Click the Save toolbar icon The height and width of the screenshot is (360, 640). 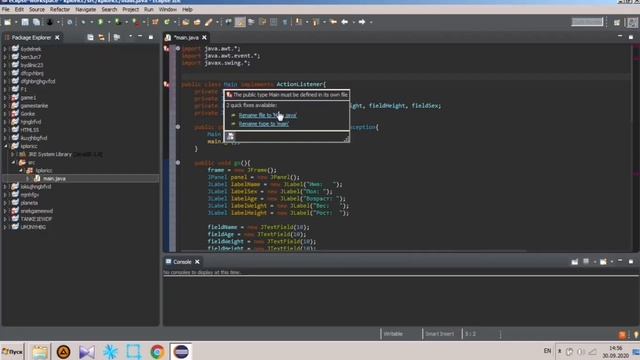[x=25, y=22]
